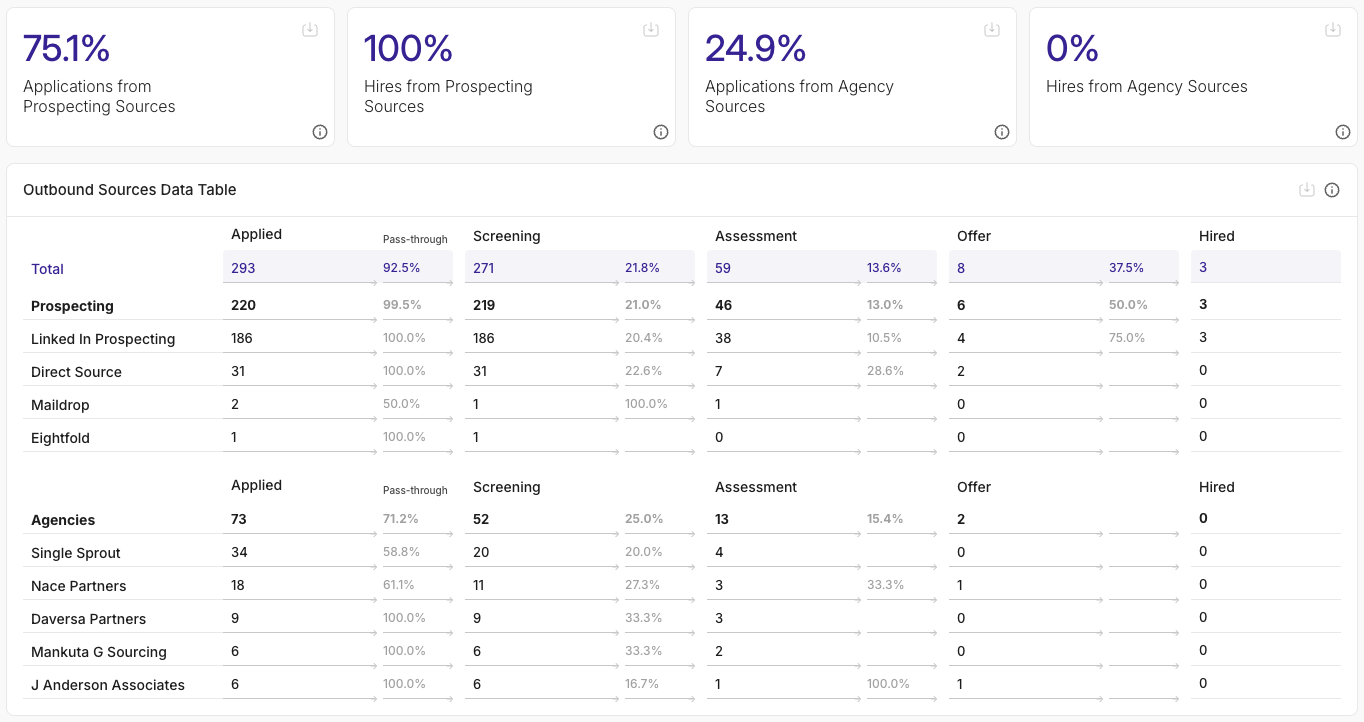This screenshot has height=722, width=1364.
Task: Click Total offer value 8
Action: pos(961,268)
